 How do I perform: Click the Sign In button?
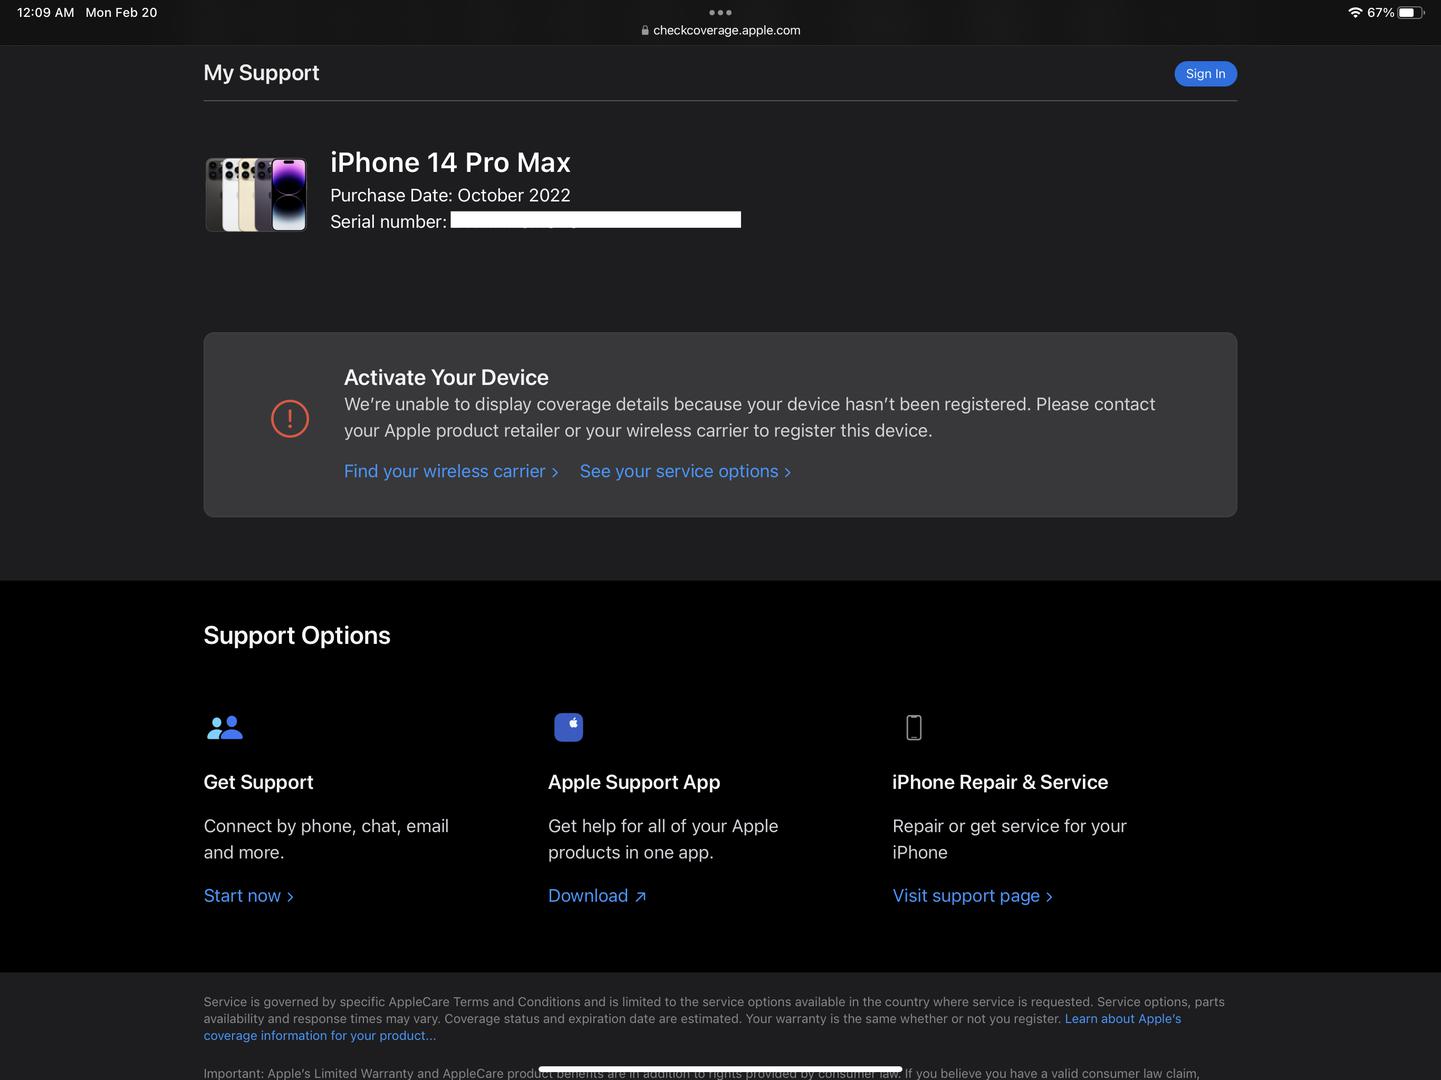click(x=1205, y=74)
